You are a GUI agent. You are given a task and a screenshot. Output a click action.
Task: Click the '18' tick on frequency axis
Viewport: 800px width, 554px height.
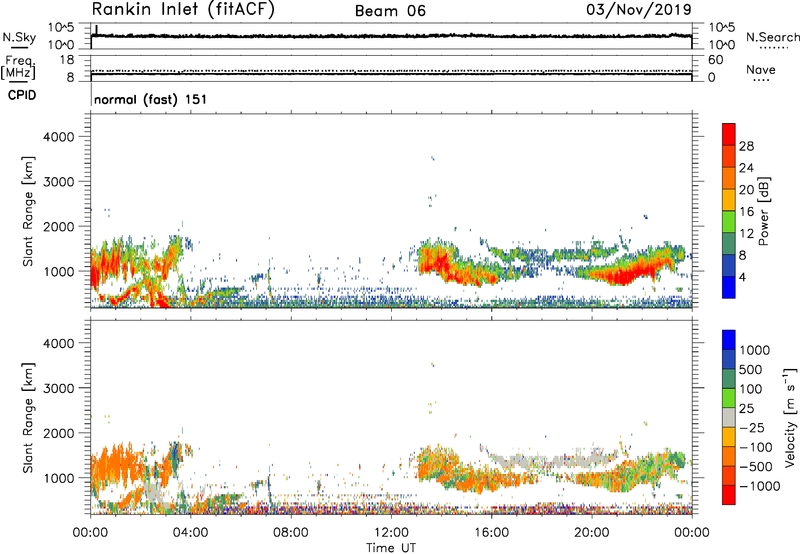pos(67,60)
